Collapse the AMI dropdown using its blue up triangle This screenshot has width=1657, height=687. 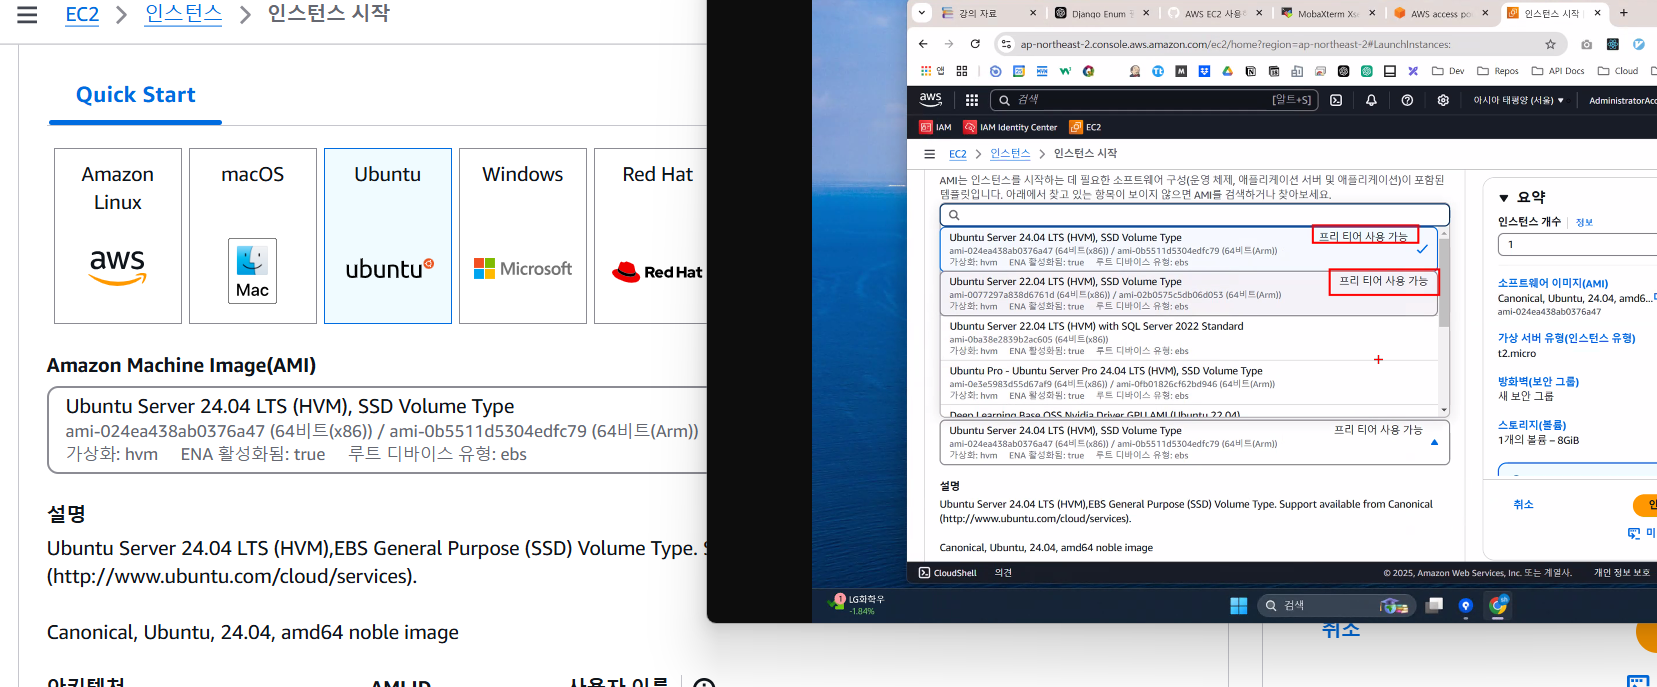click(1434, 442)
